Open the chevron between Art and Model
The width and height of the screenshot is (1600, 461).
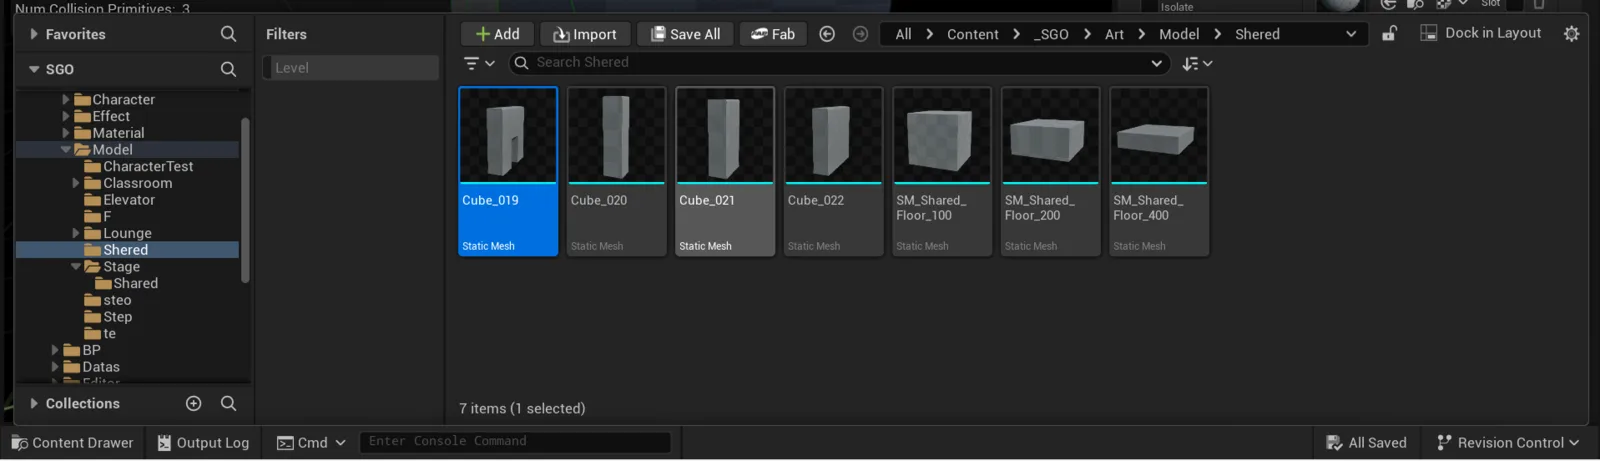(1141, 34)
